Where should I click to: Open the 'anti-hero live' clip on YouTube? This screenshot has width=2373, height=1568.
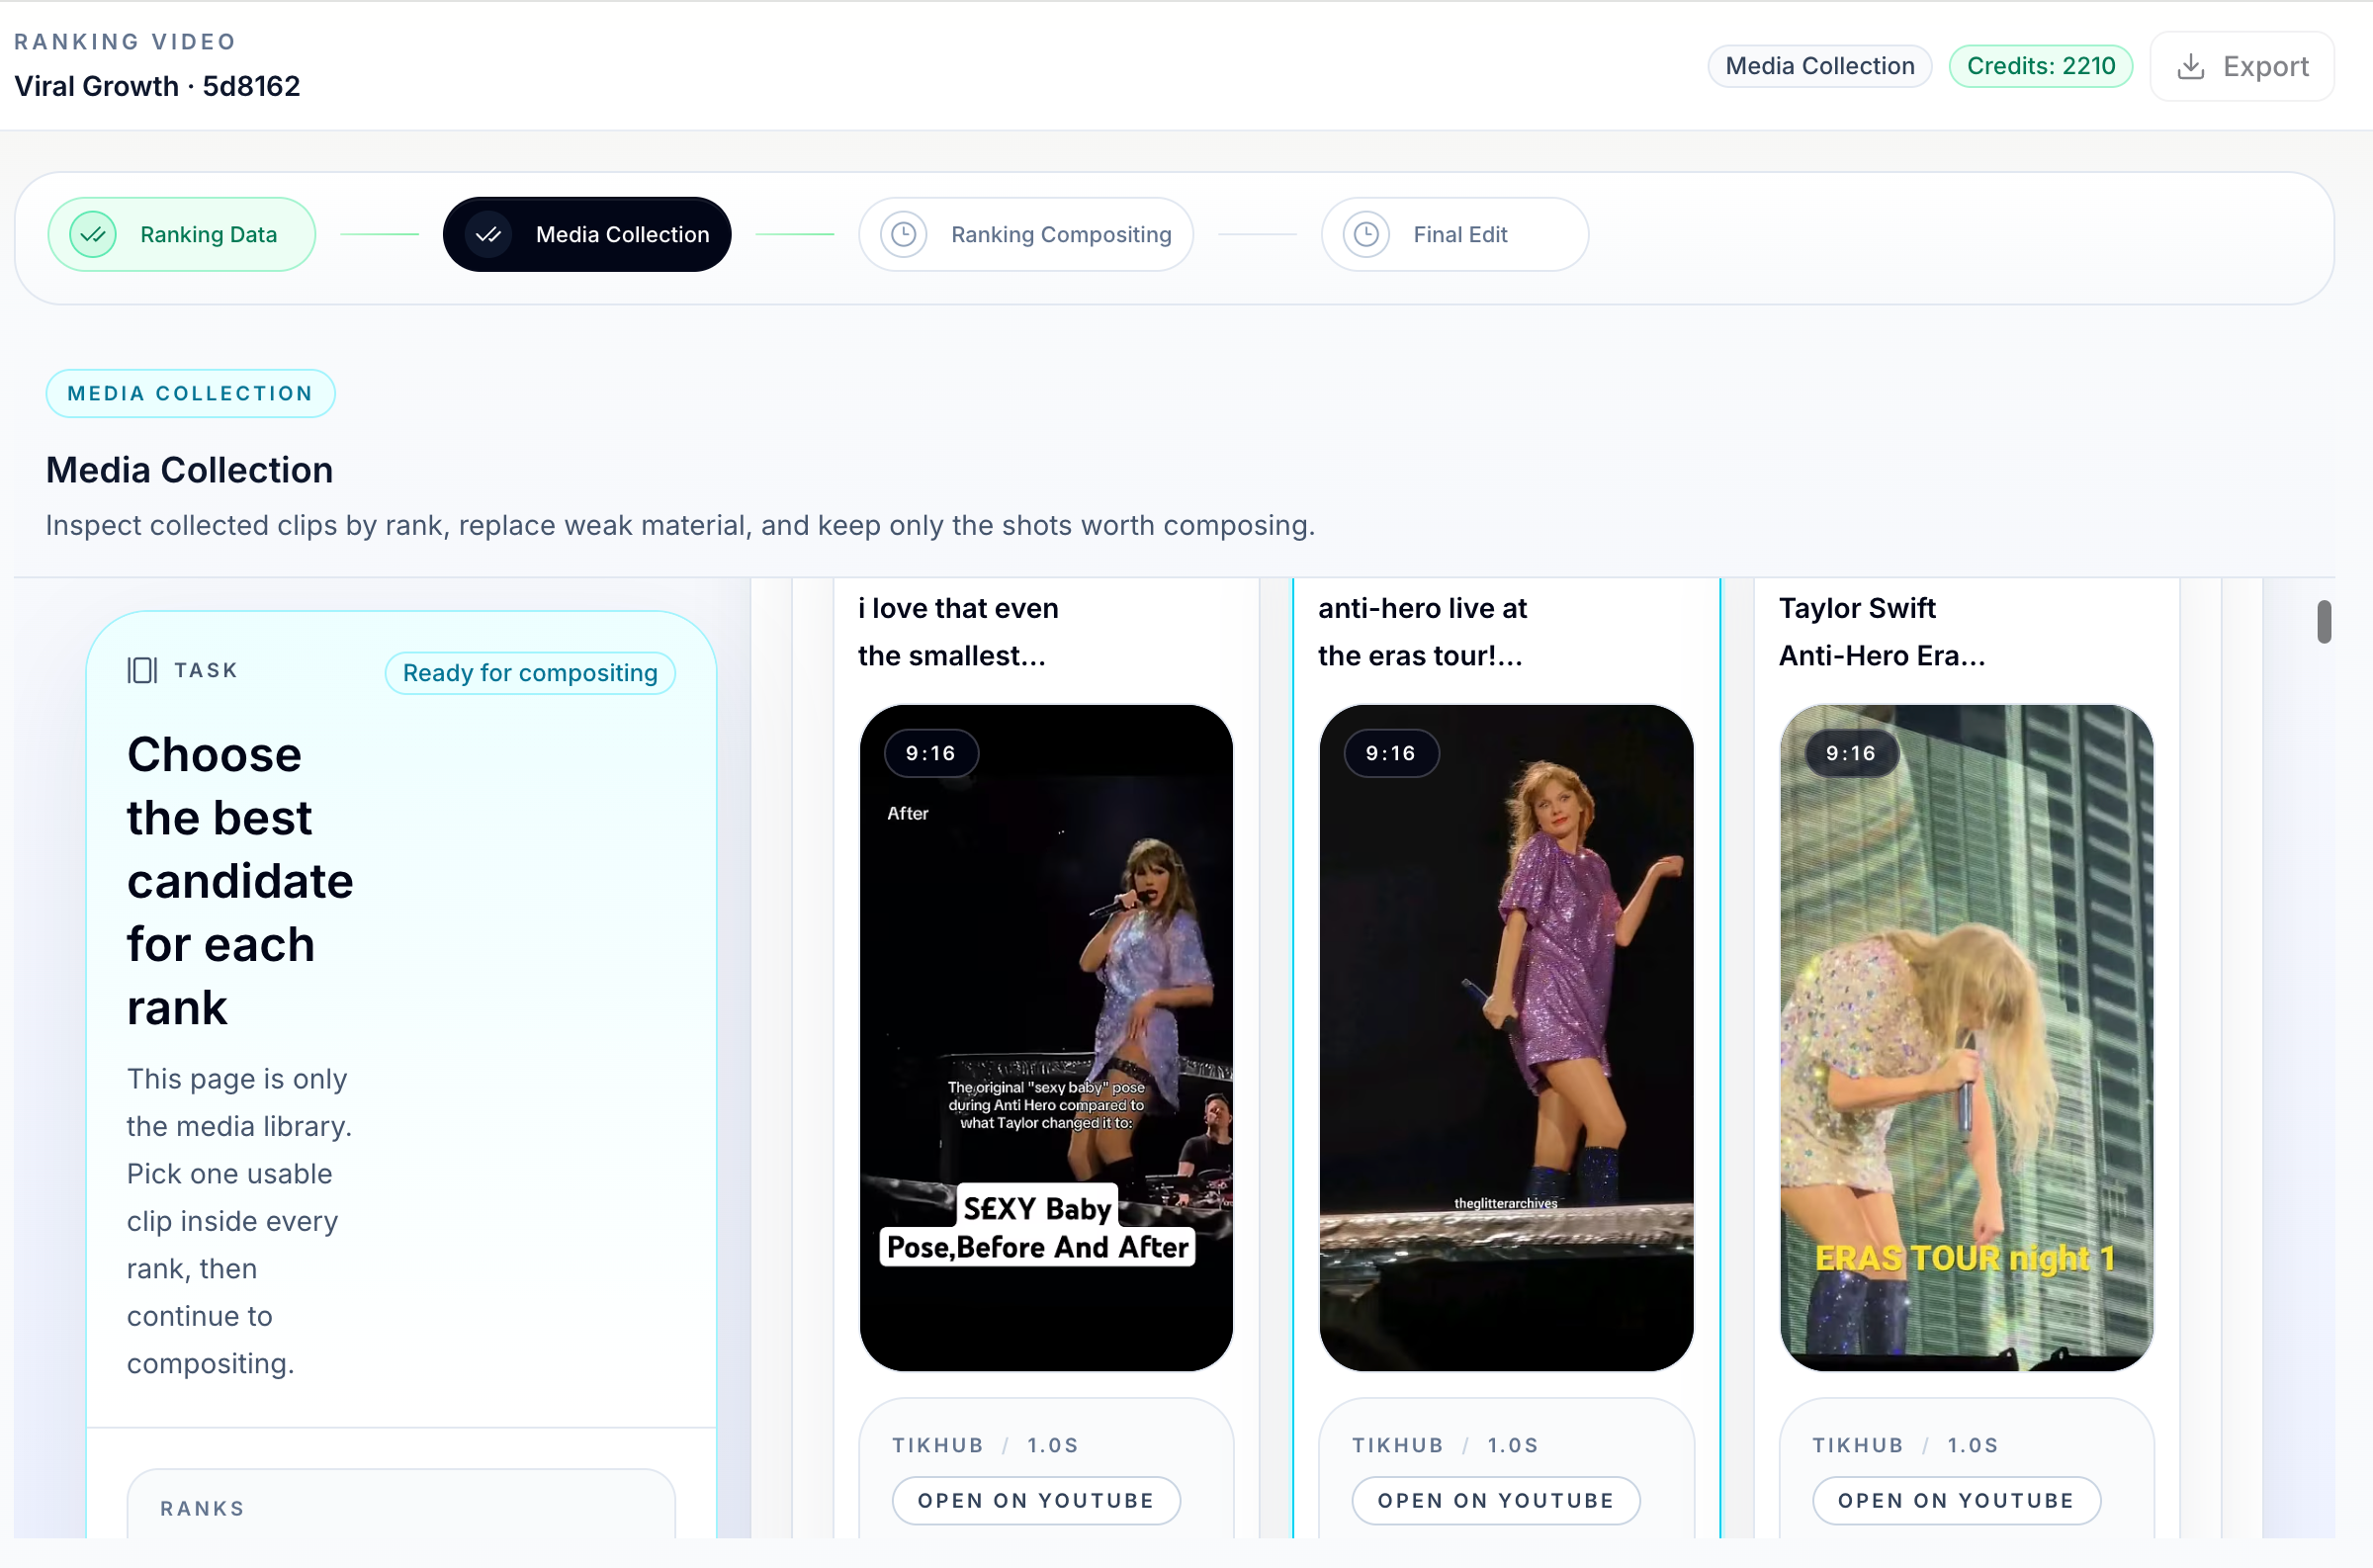[x=1495, y=1500]
